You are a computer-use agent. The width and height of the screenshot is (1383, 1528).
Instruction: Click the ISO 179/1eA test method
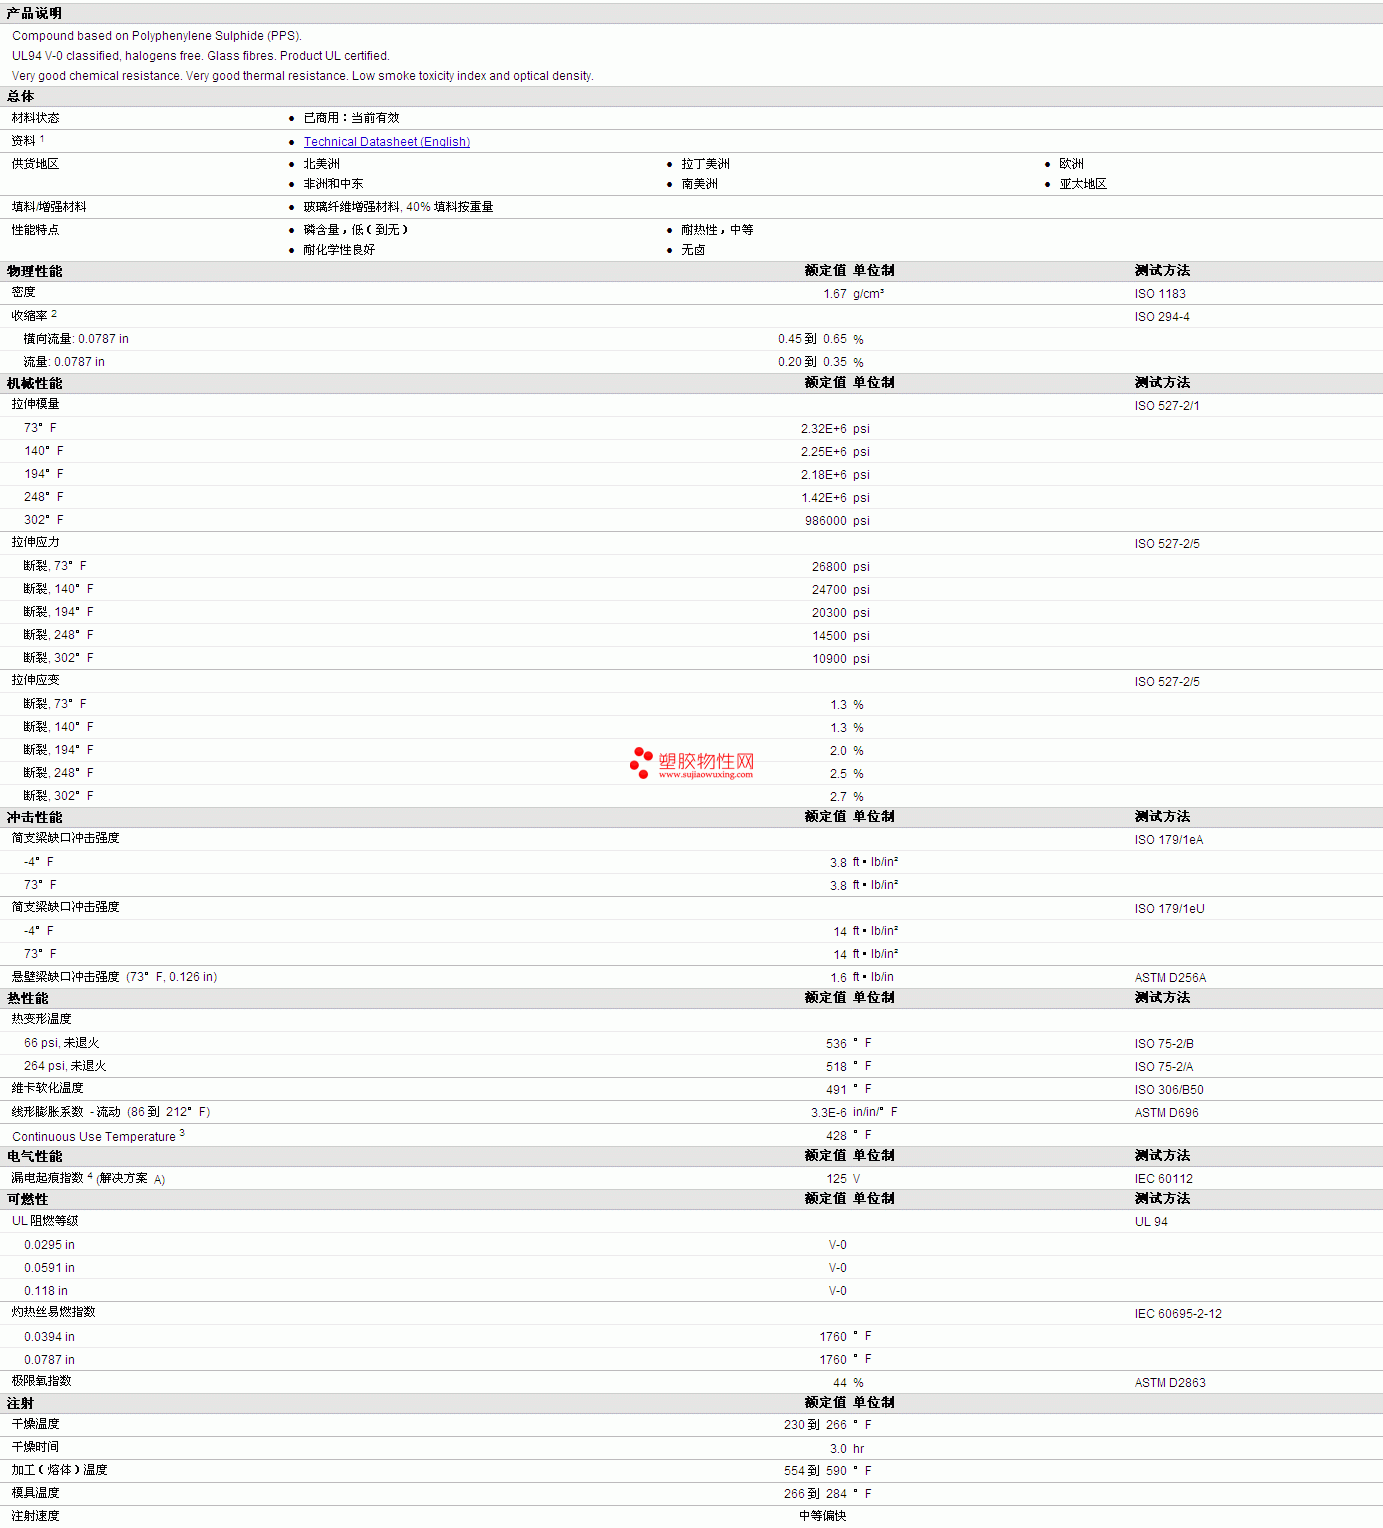pyautogui.click(x=1169, y=840)
